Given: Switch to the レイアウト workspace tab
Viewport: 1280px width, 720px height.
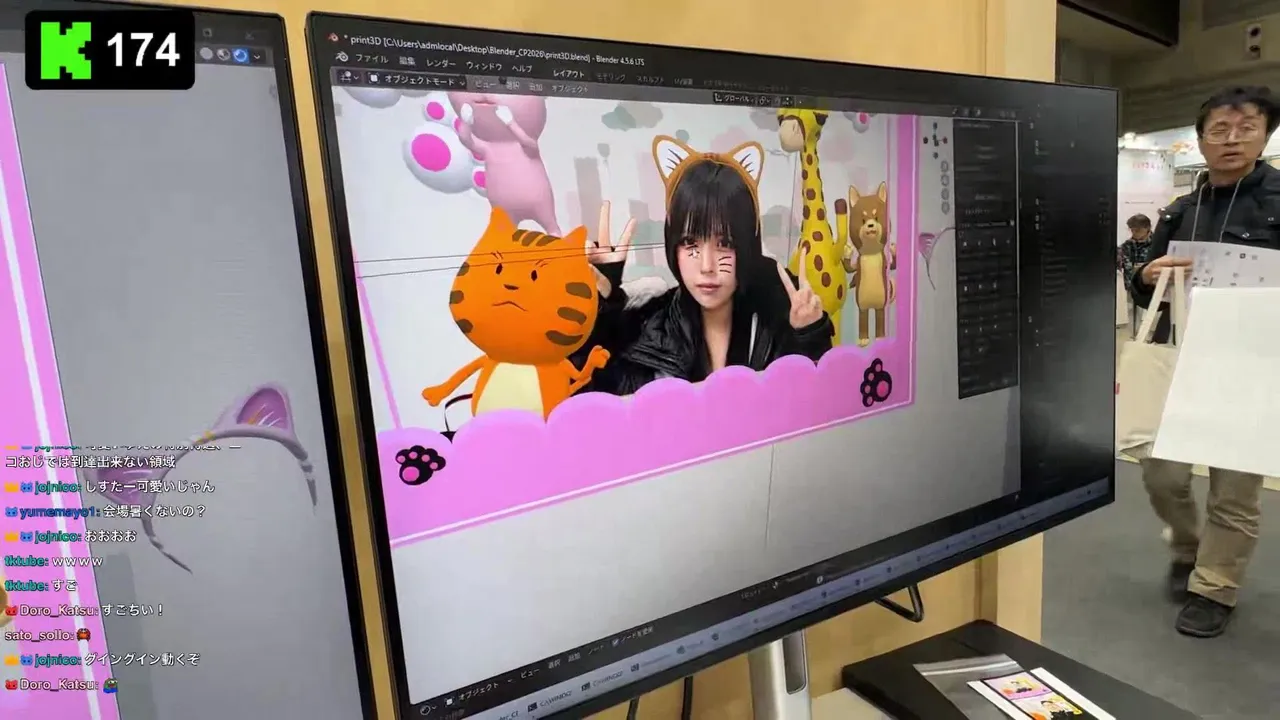Looking at the screenshot, I should [x=569, y=74].
